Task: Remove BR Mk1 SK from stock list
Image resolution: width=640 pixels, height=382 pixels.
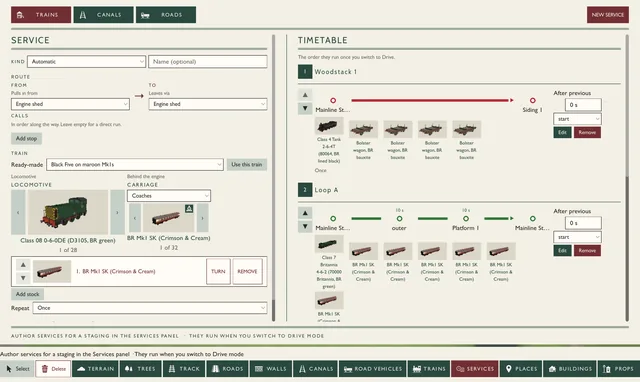Action: (x=247, y=271)
